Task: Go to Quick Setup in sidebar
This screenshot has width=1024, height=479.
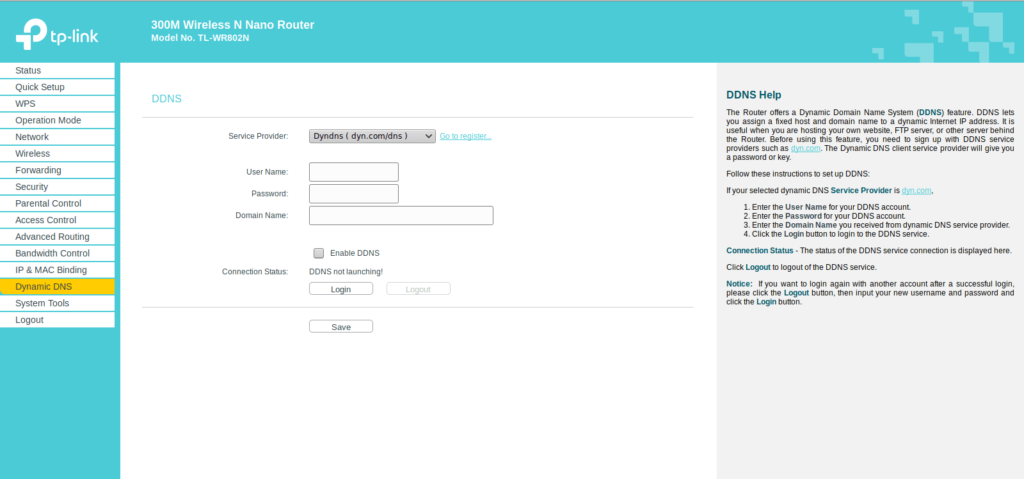Action: pyautogui.click(x=40, y=87)
